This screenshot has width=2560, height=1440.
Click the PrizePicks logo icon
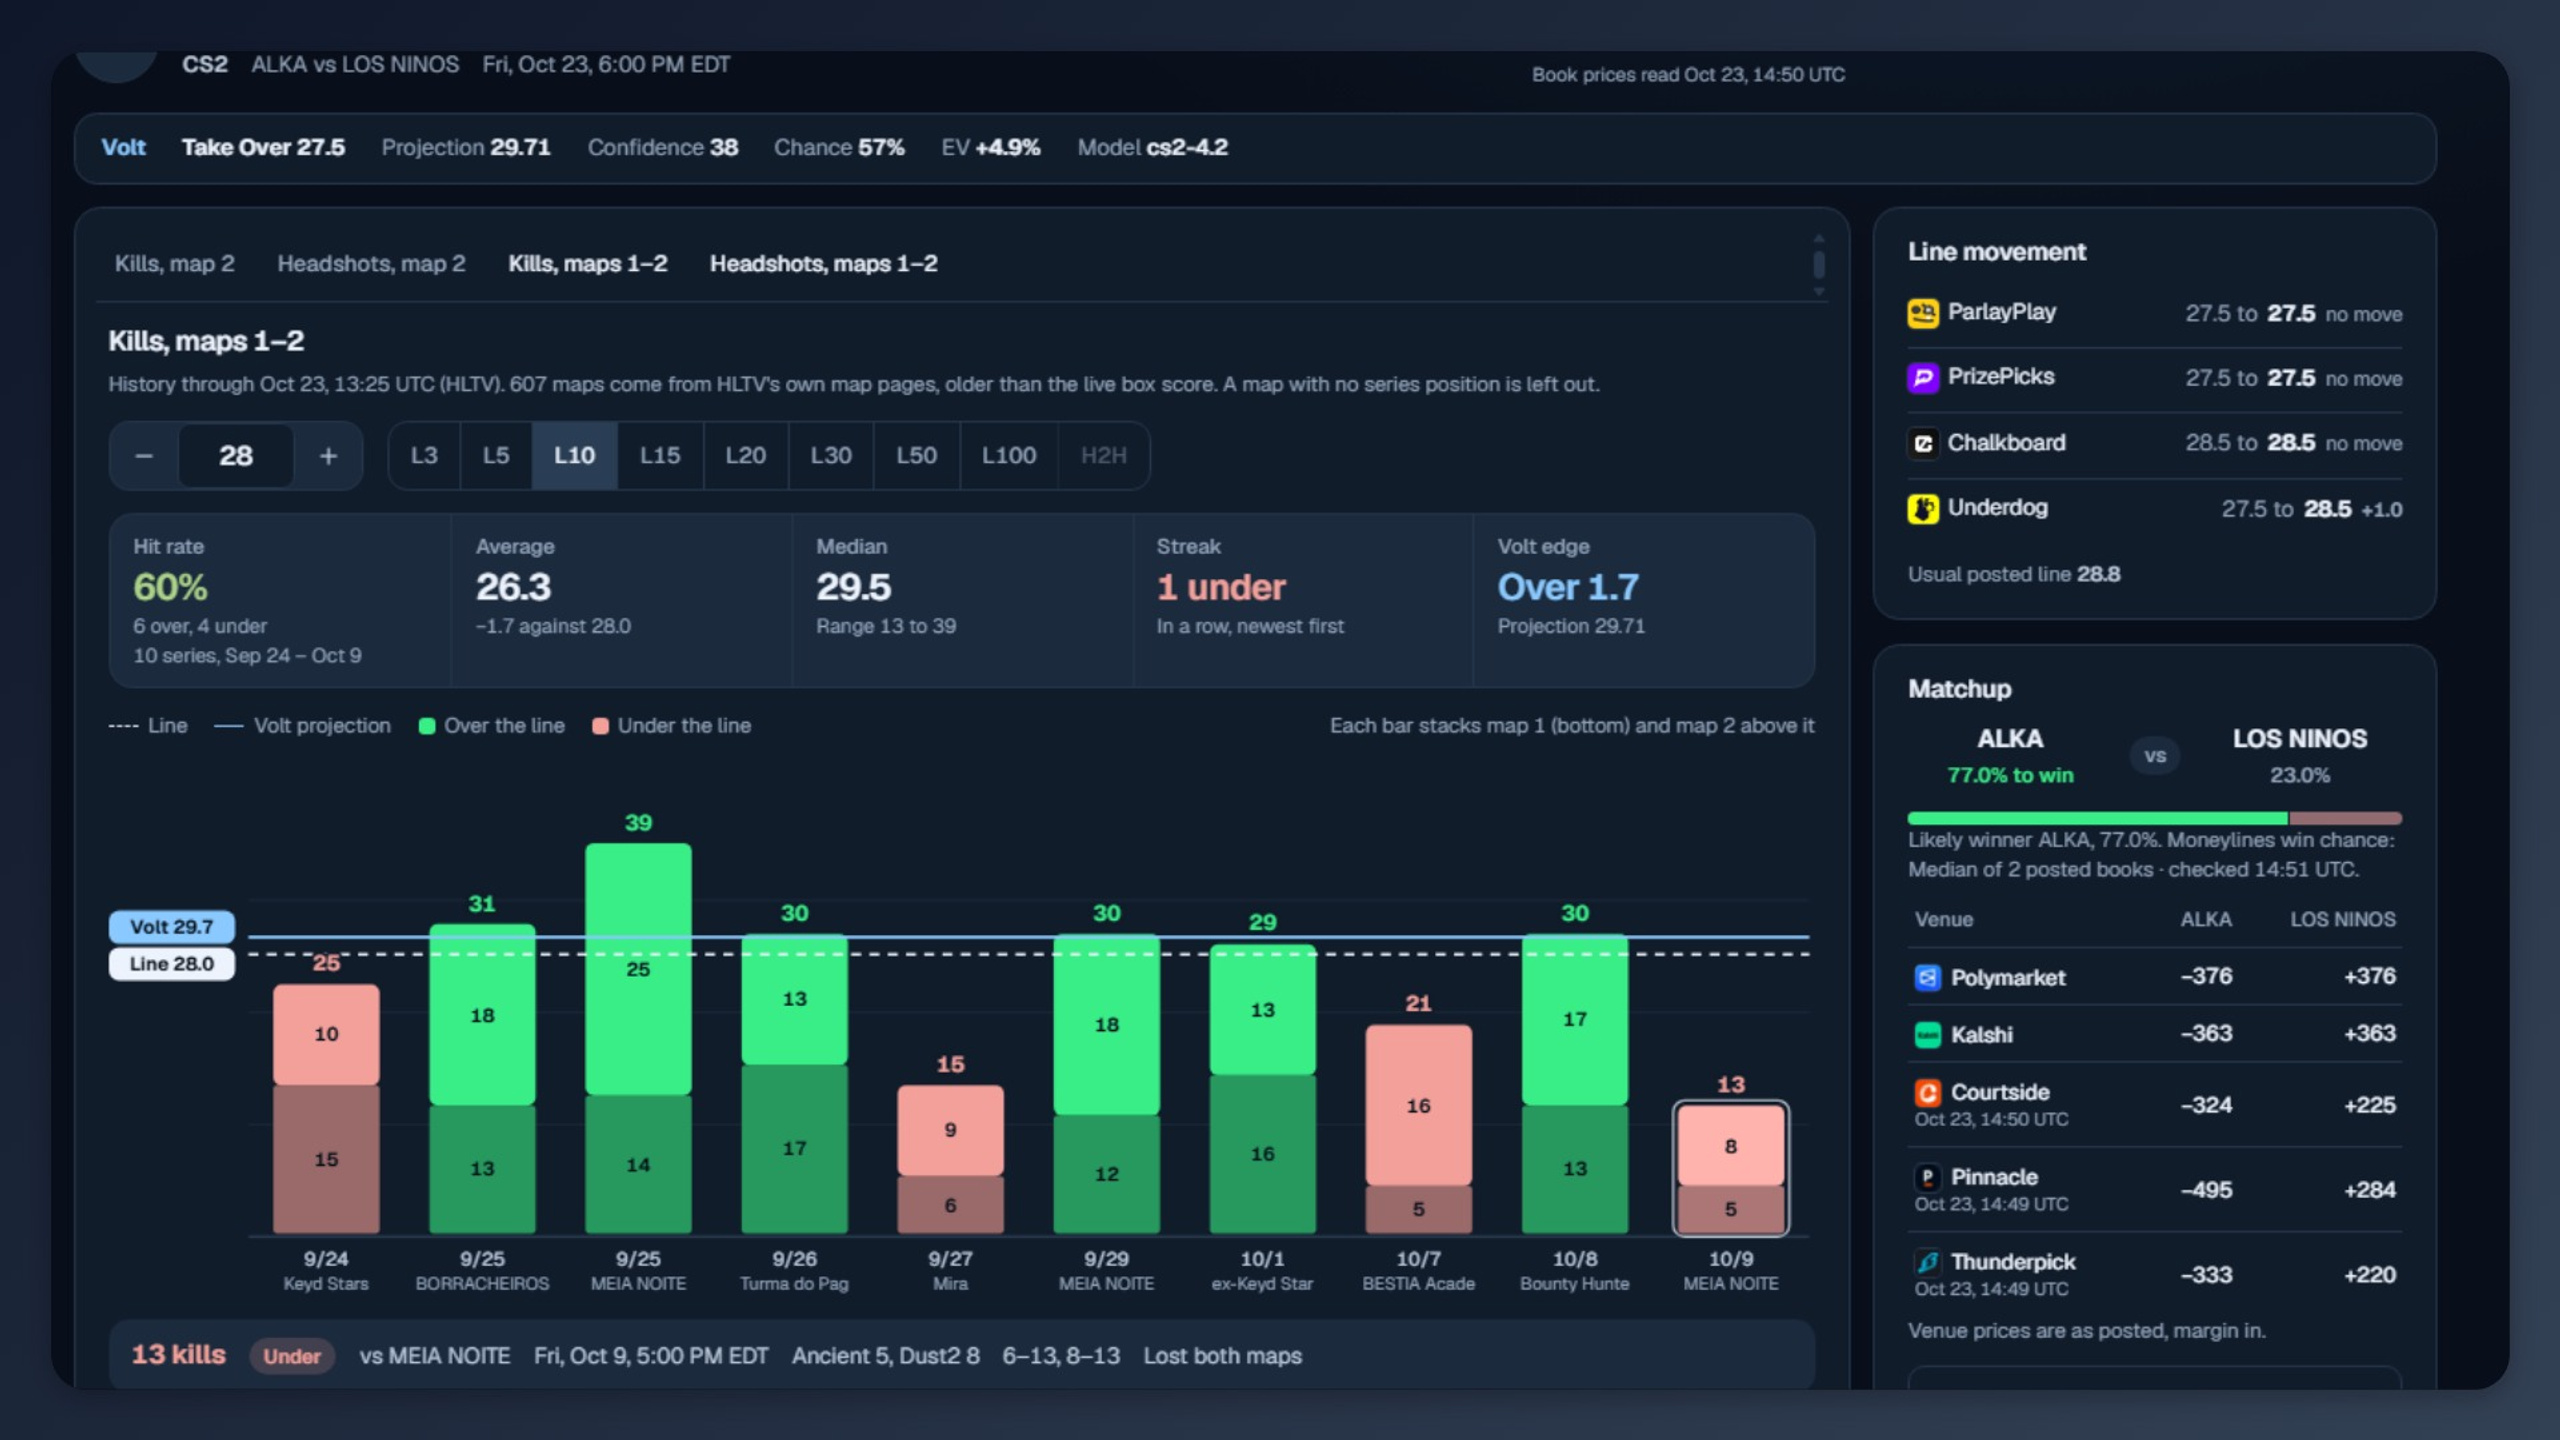coord(1922,378)
